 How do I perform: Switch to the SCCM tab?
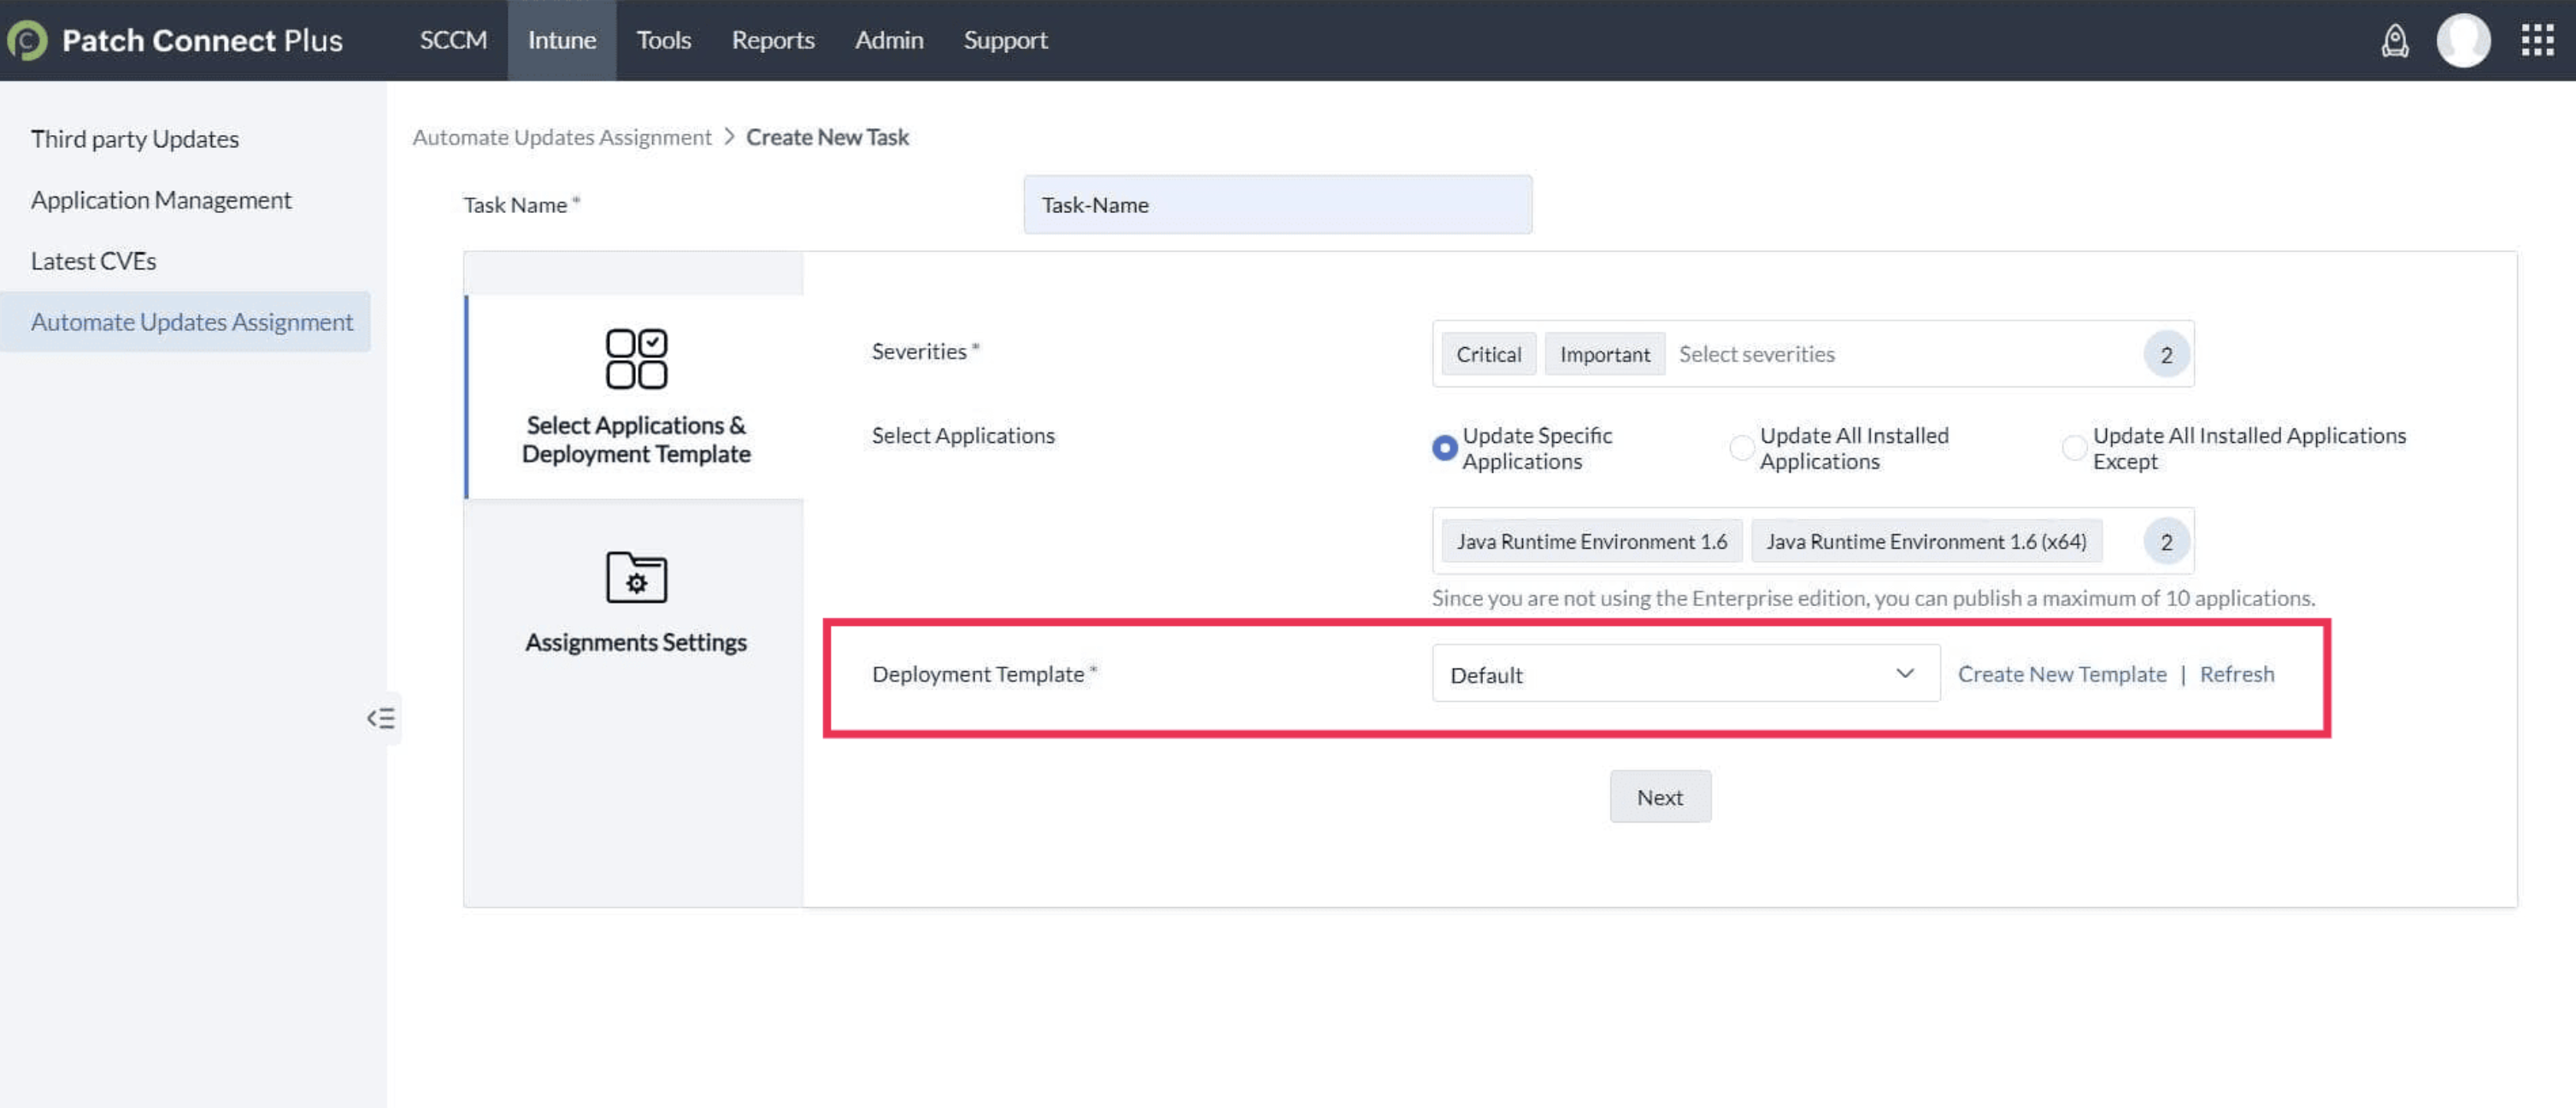tap(453, 40)
